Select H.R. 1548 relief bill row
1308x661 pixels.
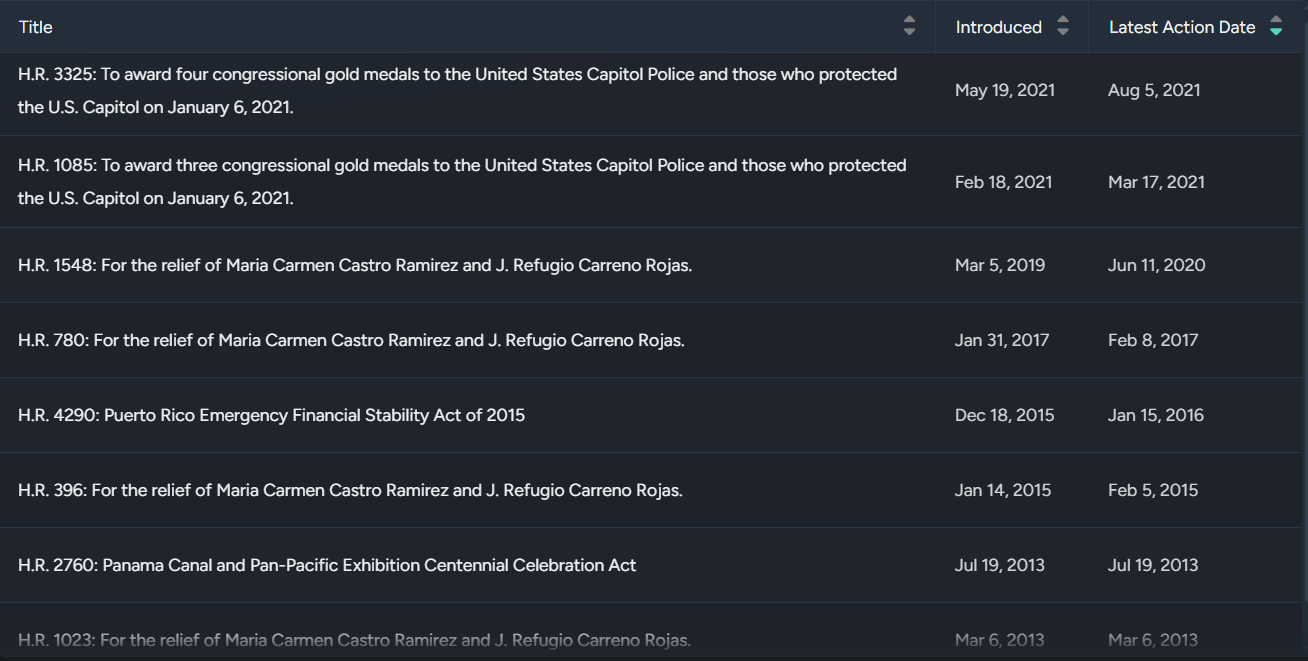tap(354, 265)
